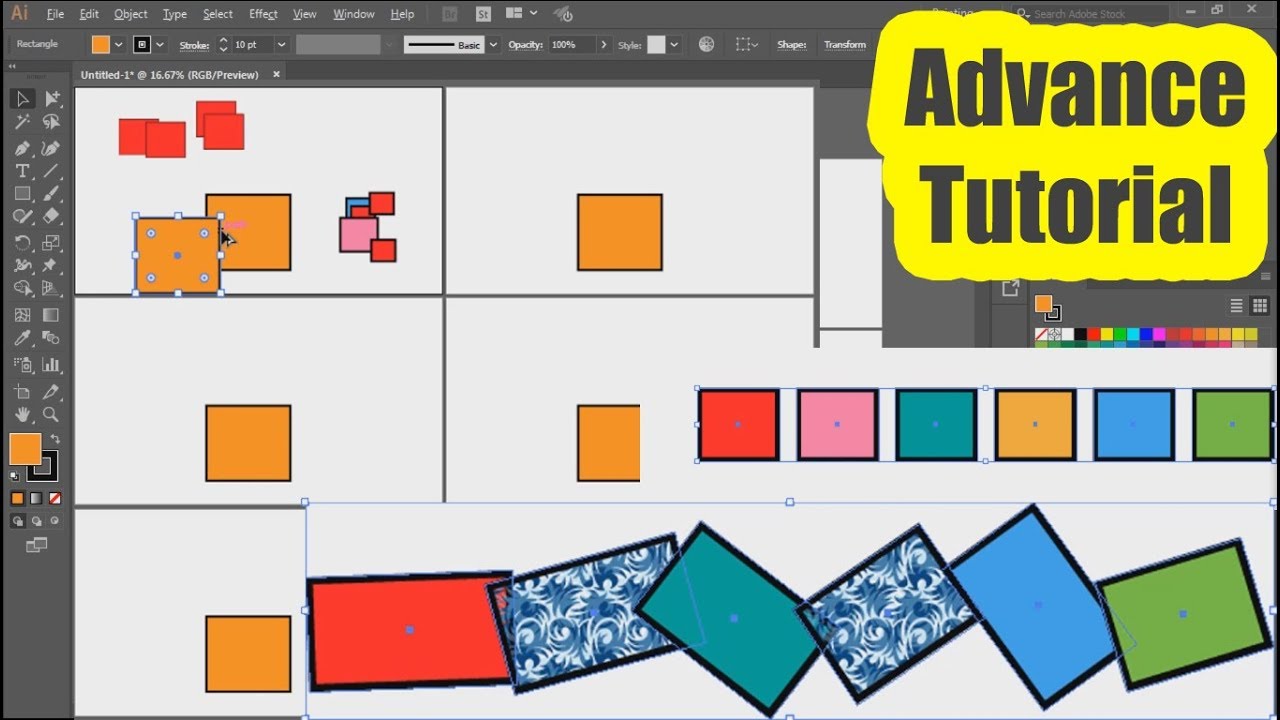Select the Pen tool
The image size is (1280, 720).
click(22, 148)
